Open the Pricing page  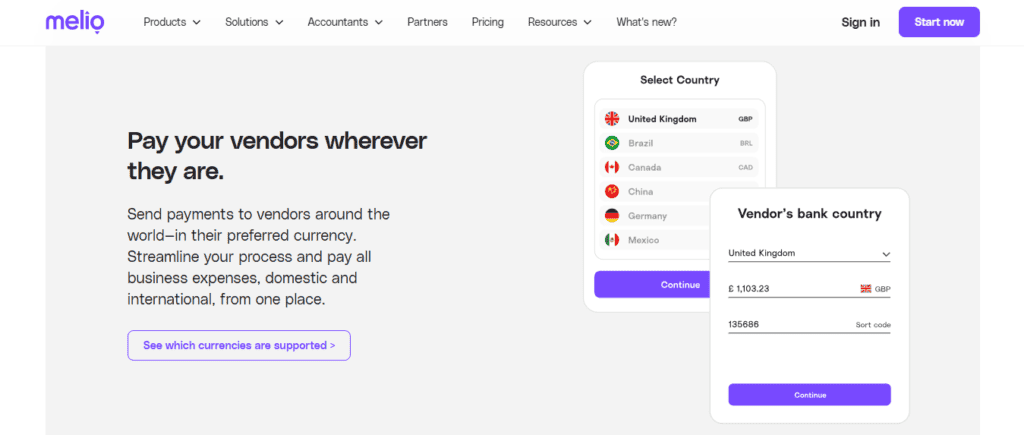pos(488,22)
